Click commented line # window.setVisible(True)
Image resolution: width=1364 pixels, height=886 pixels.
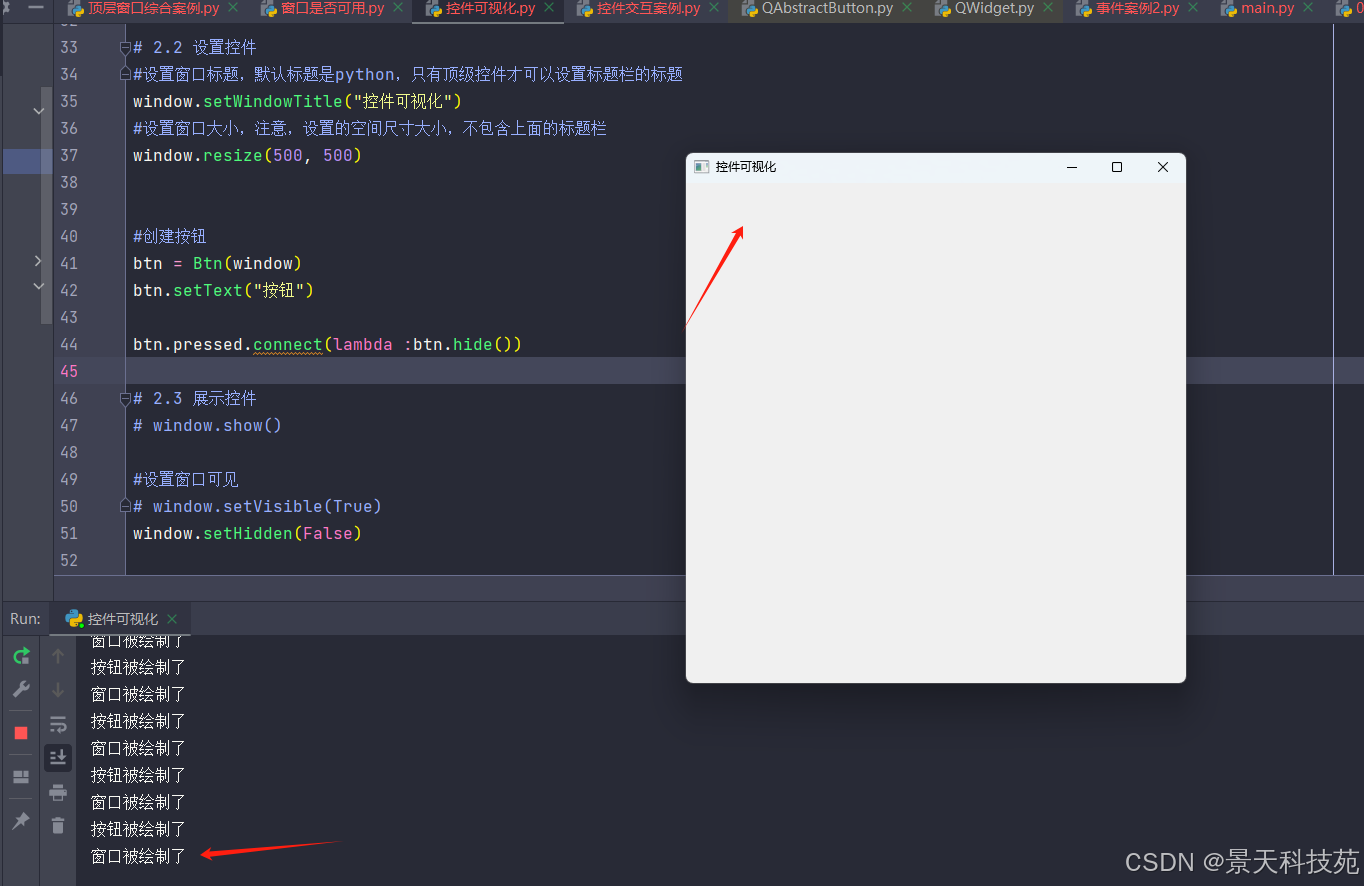tap(257, 506)
